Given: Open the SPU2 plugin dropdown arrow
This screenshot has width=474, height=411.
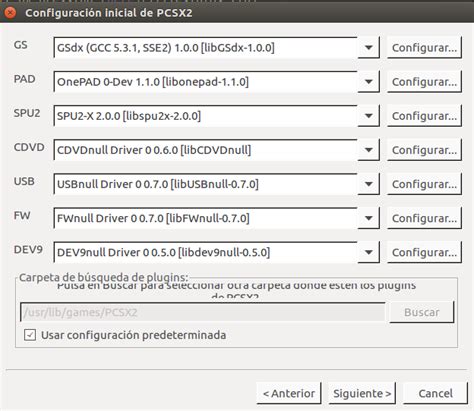Looking at the screenshot, I should 368,116.
